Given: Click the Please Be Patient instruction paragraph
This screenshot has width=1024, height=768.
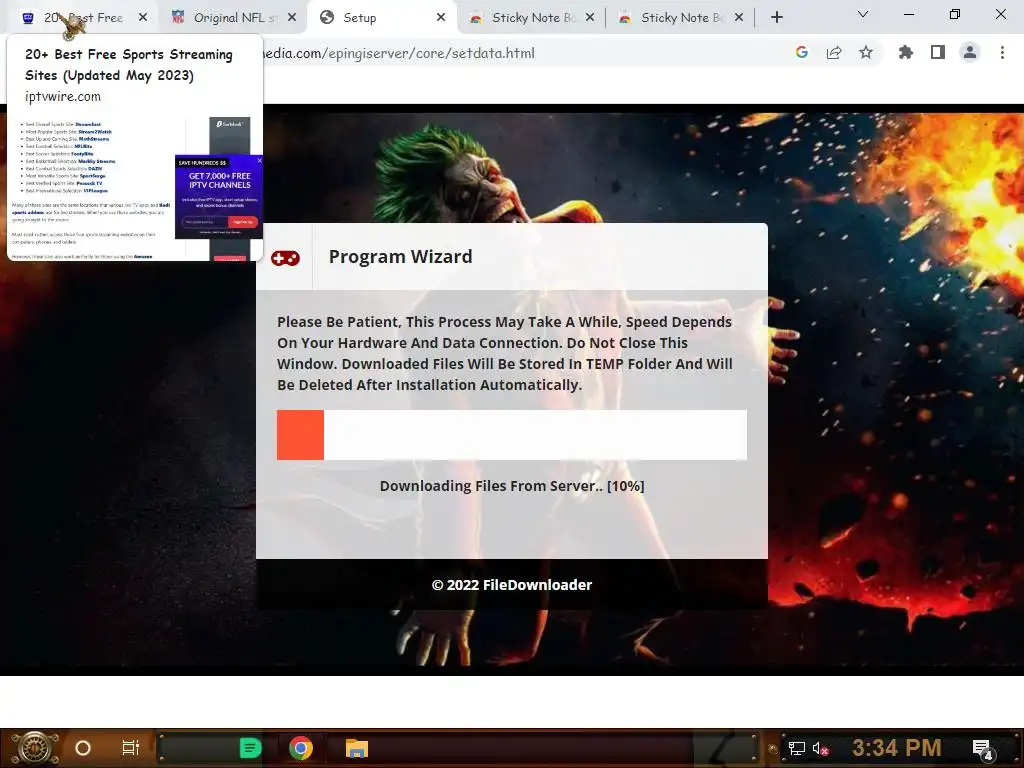Looking at the screenshot, I should (505, 353).
